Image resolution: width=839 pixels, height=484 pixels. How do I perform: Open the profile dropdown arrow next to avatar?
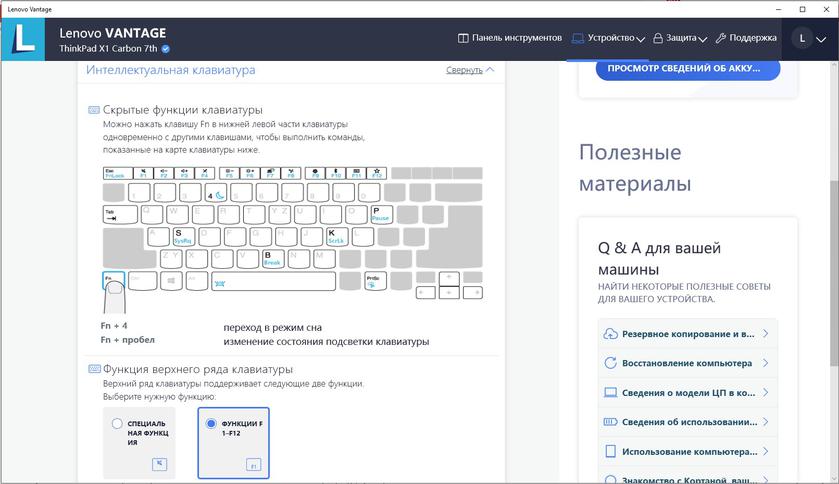[823, 39]
